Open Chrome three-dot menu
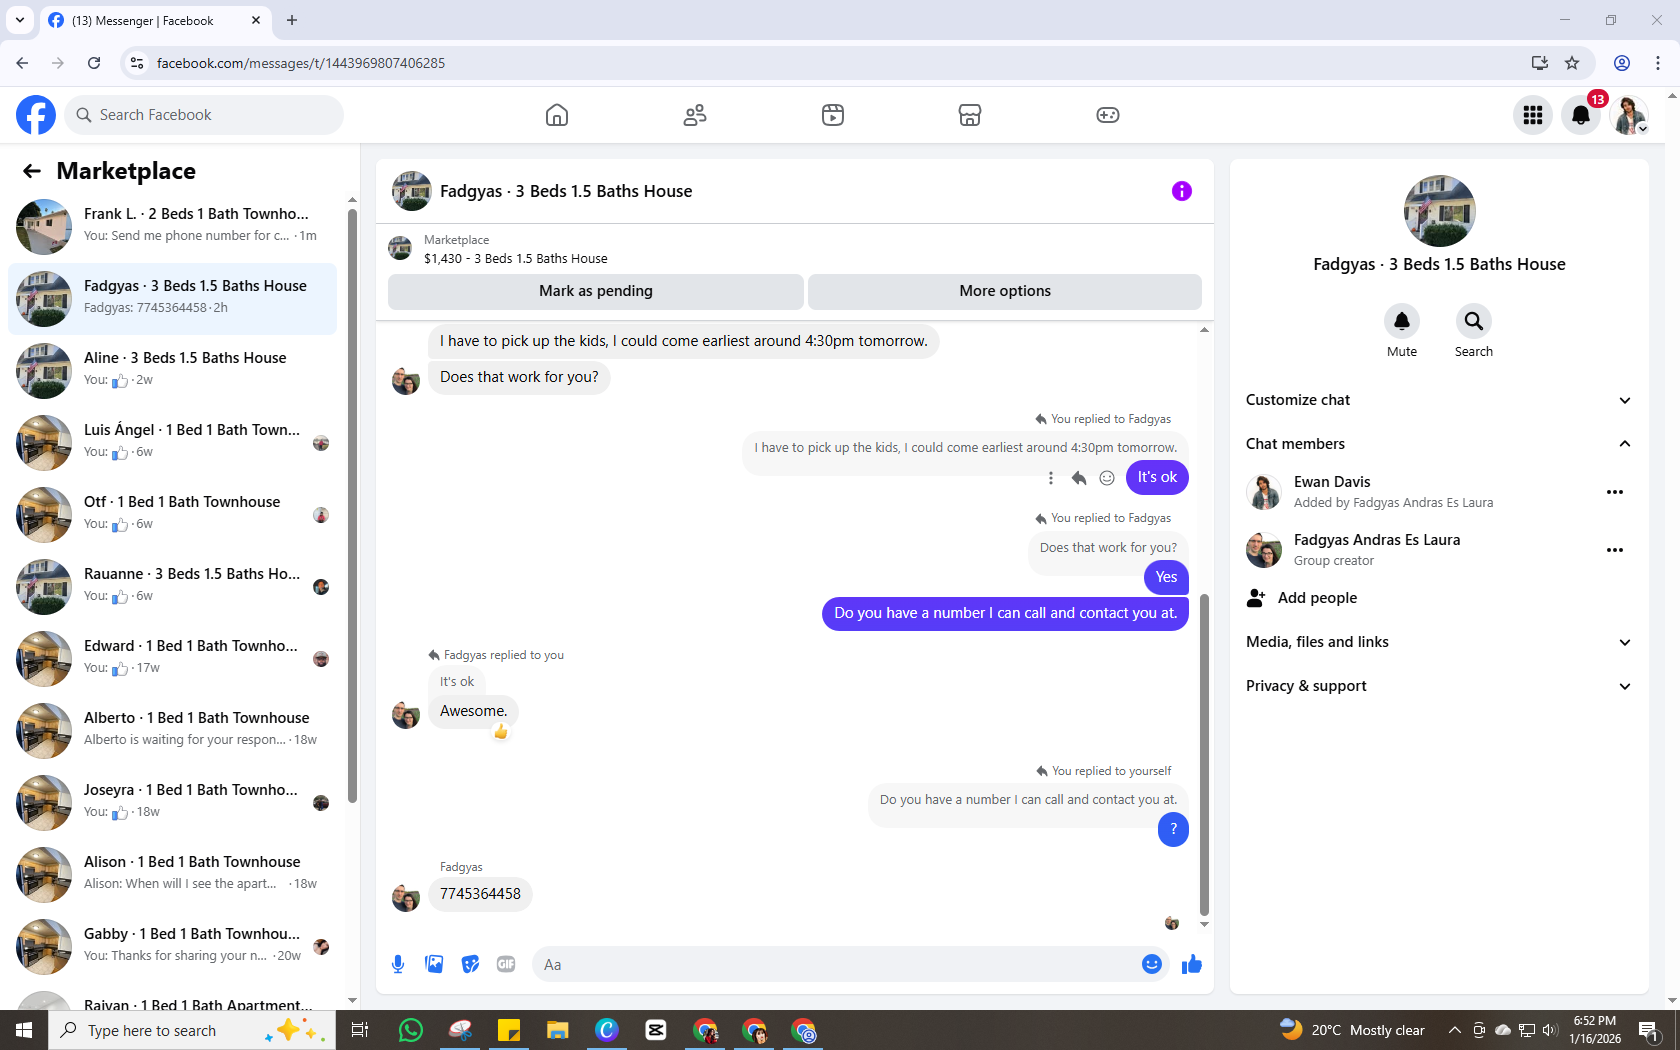1680x1050 pixels. tap(1658, 63)
